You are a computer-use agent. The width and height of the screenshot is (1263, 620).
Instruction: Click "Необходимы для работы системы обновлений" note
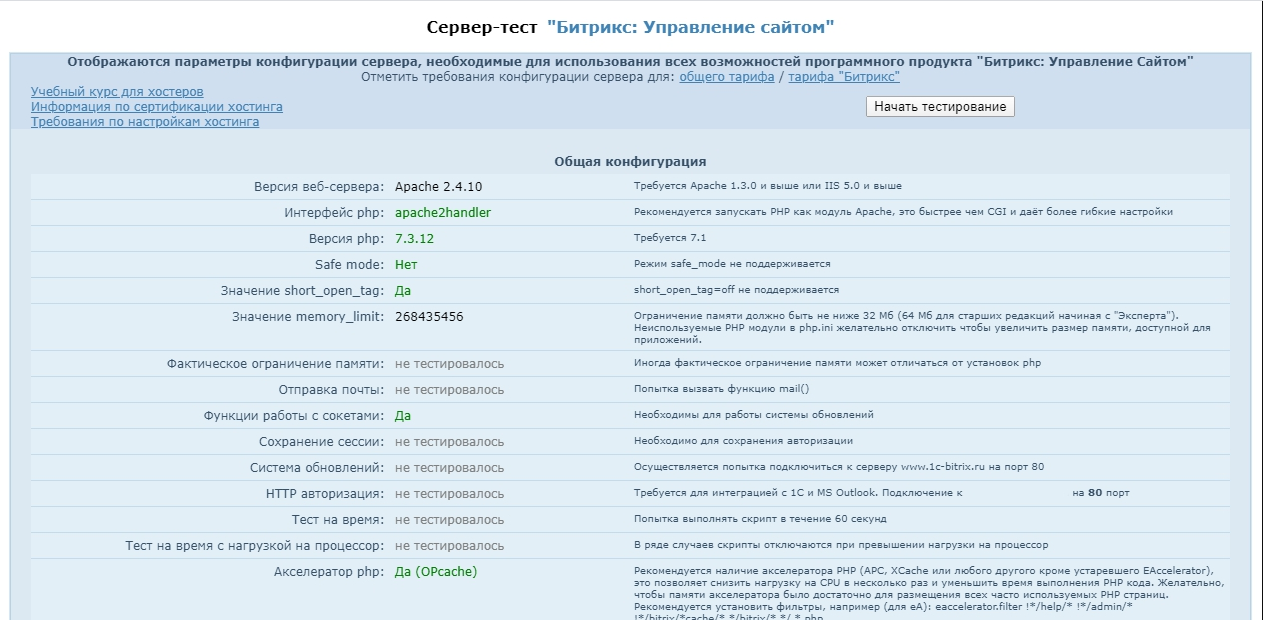coord(754,415)
